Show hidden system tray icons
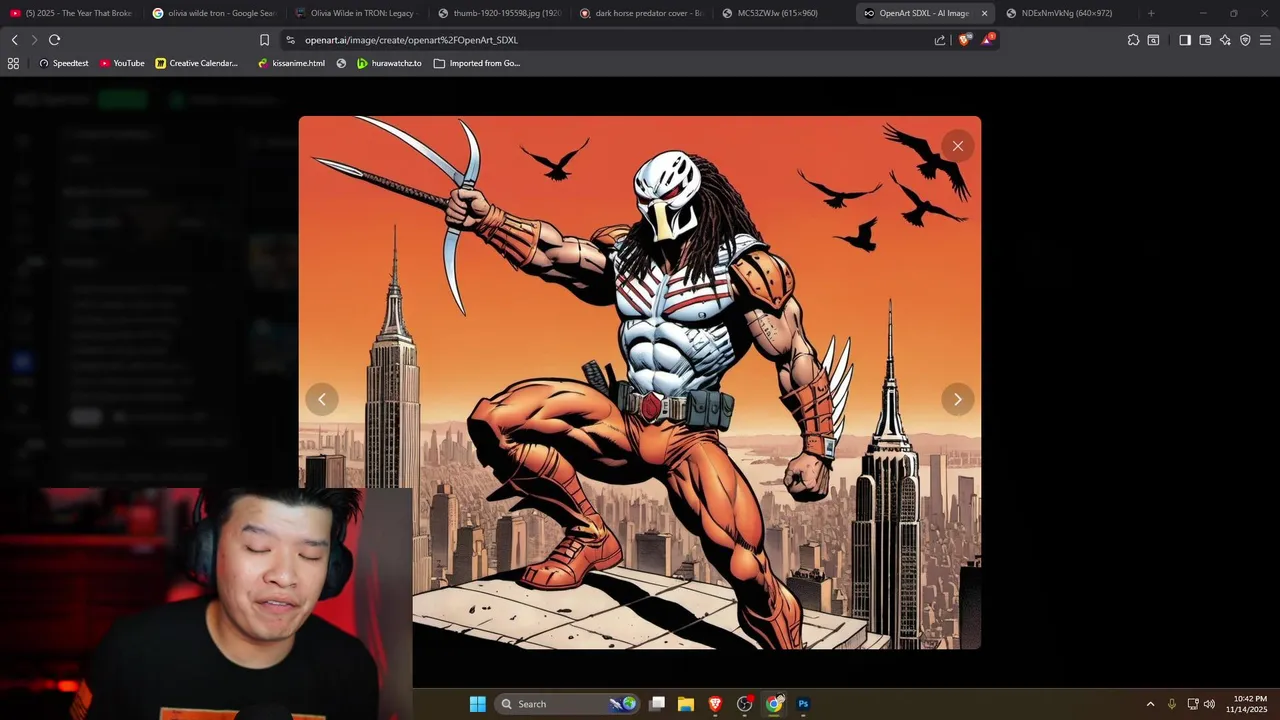This screenshot has width=1280, height=720. (1150, 704)
